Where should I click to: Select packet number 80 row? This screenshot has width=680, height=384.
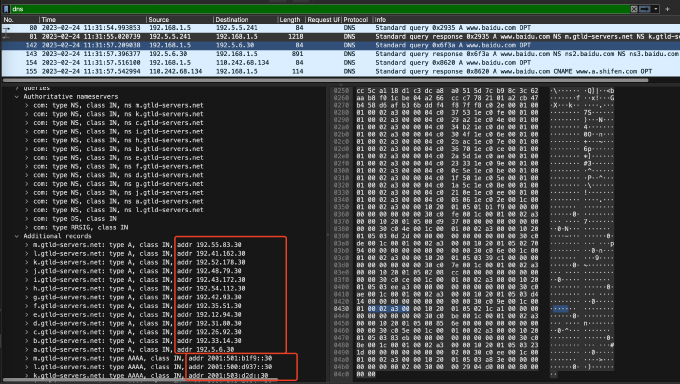[340, 28]
